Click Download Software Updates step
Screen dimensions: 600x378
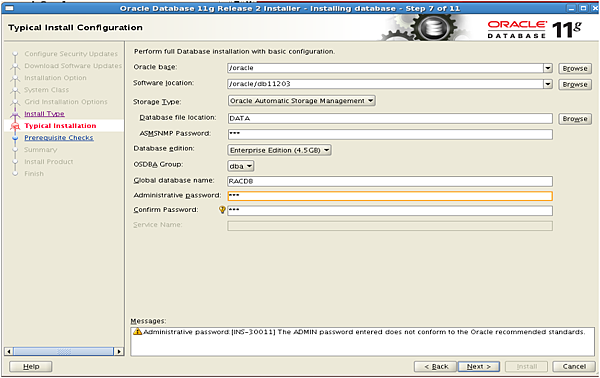point(73,66)
